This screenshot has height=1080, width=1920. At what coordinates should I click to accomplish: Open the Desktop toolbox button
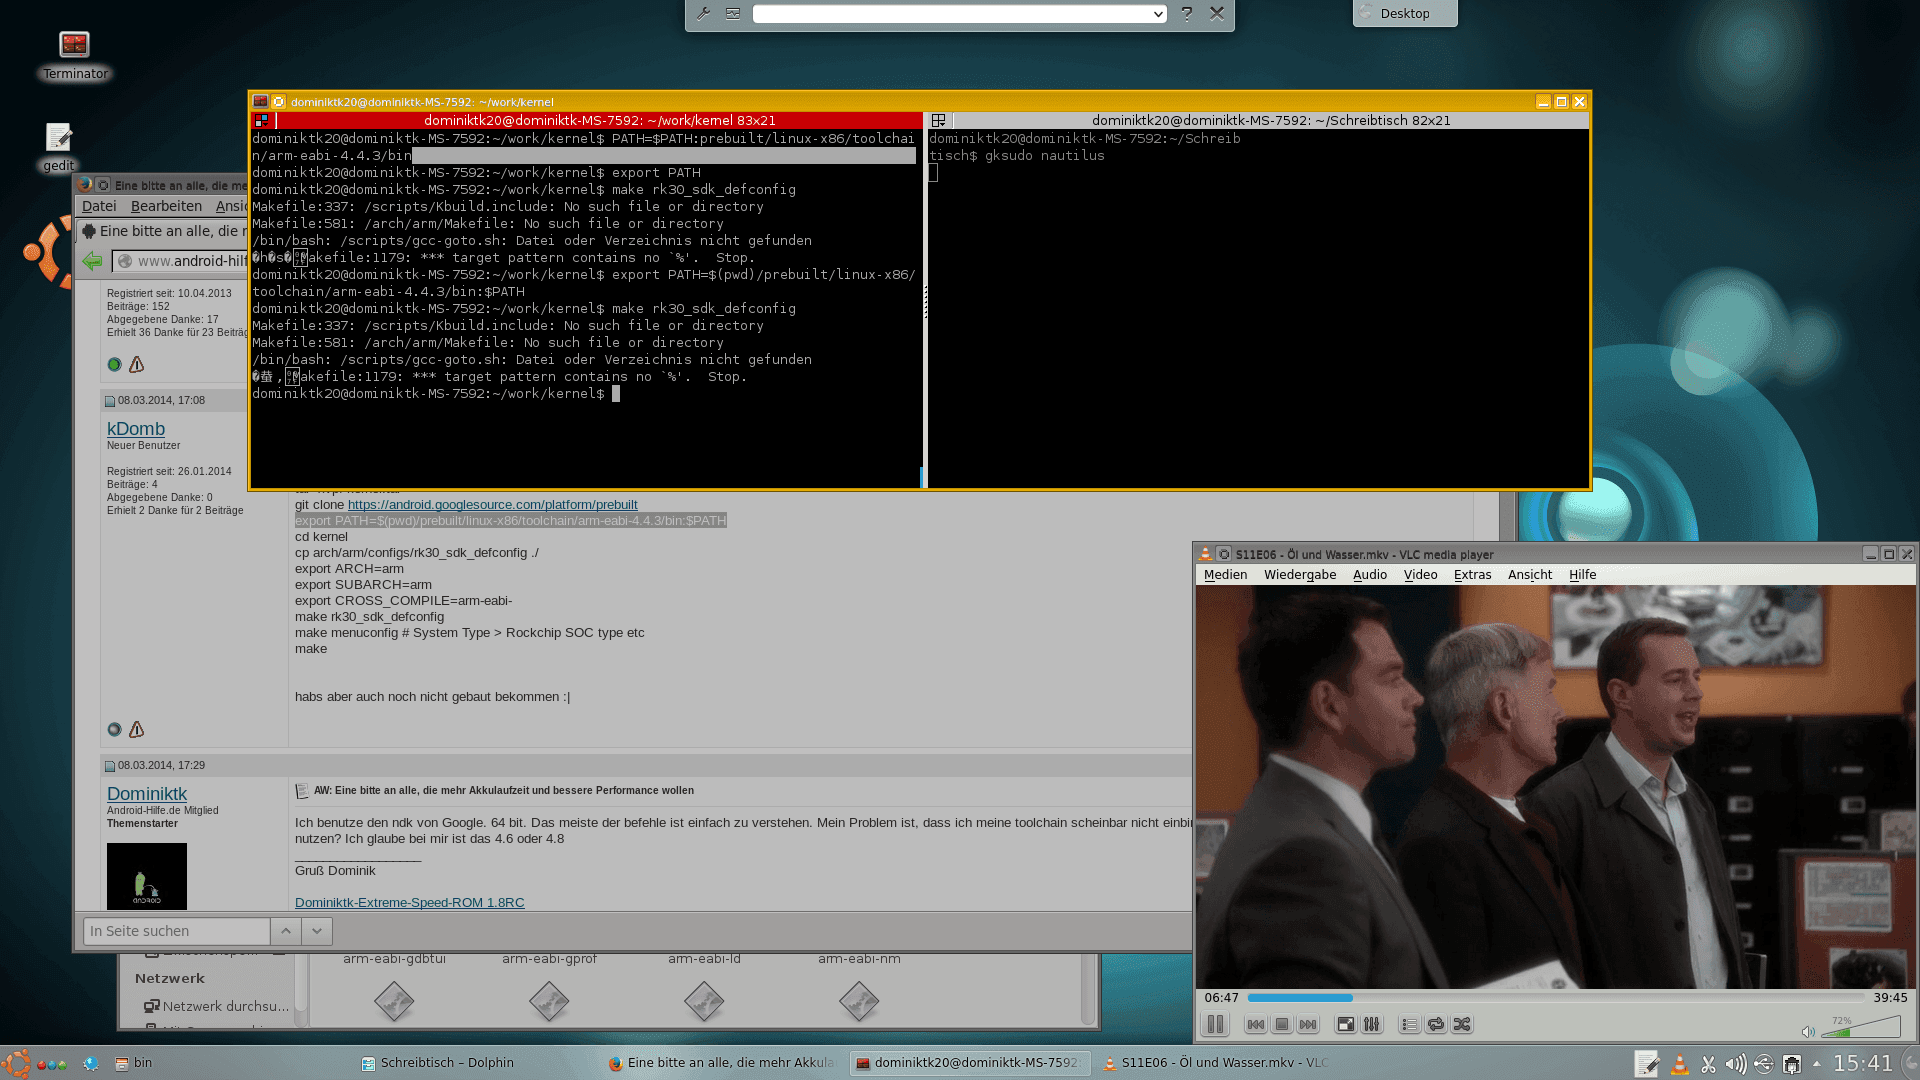click(x=1405, y=13)
